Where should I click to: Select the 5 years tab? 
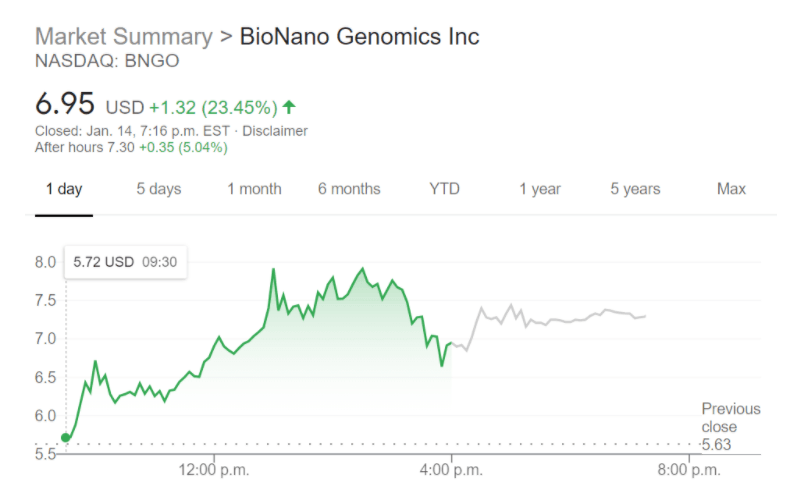[636, 189]
